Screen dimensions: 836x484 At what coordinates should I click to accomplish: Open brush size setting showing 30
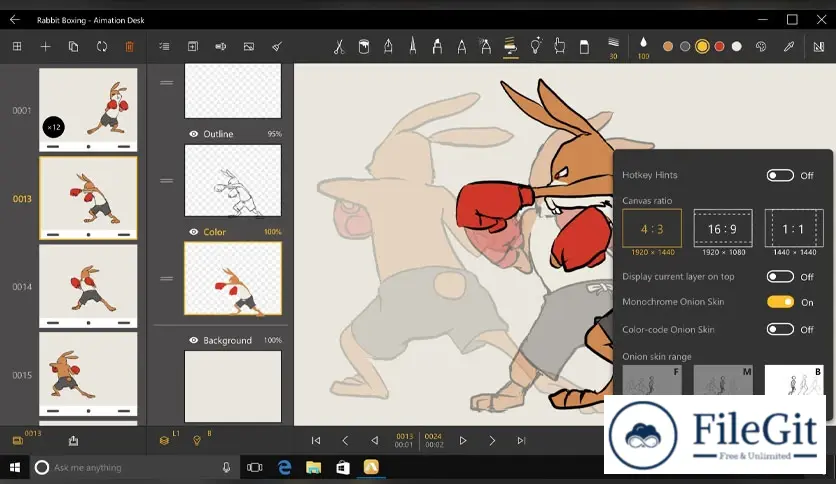click(x=613, y=47)
